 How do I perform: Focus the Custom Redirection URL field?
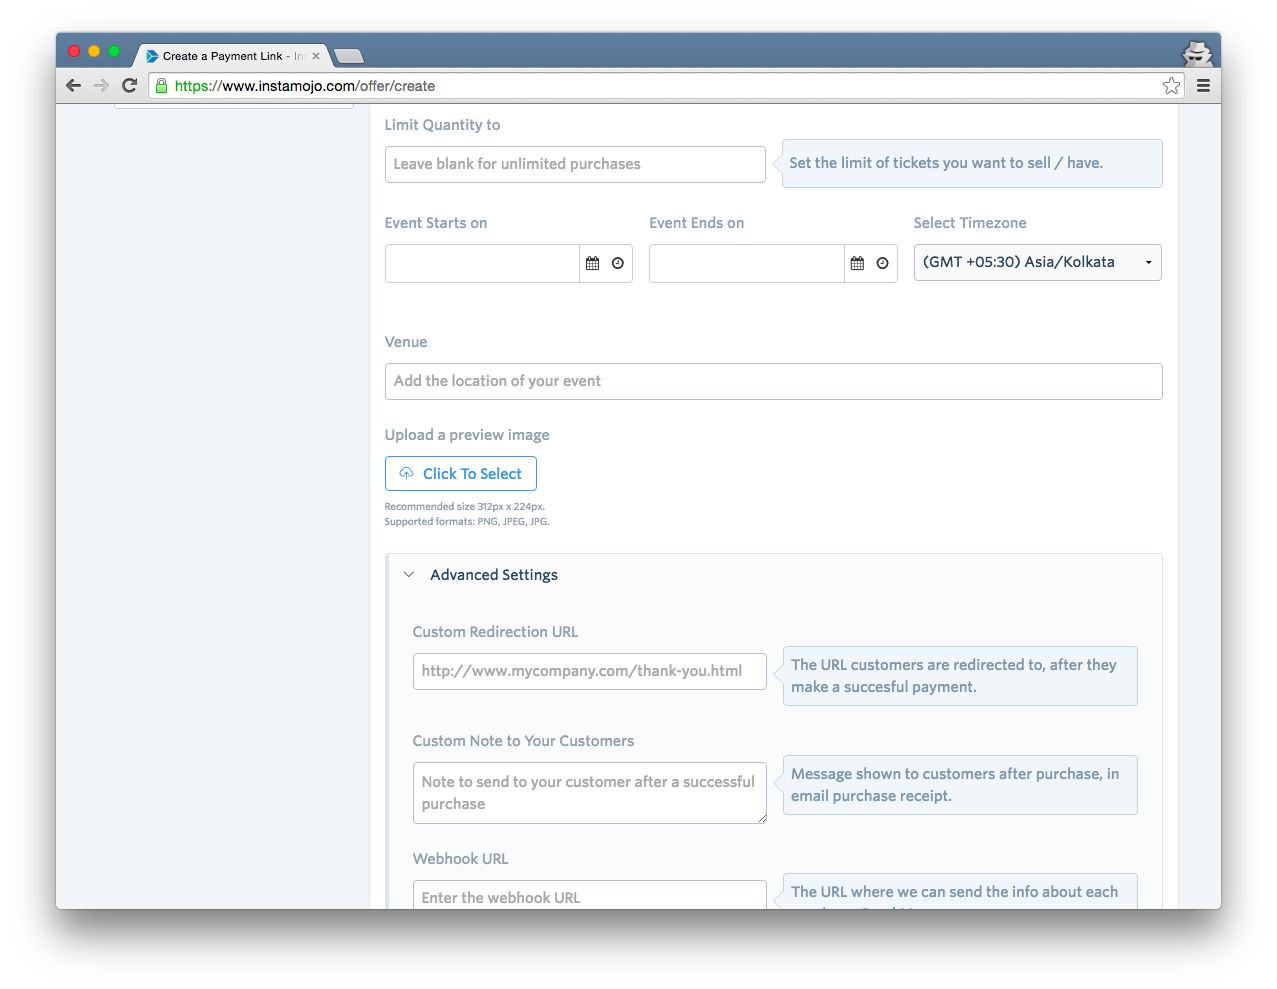pos(589,671)
